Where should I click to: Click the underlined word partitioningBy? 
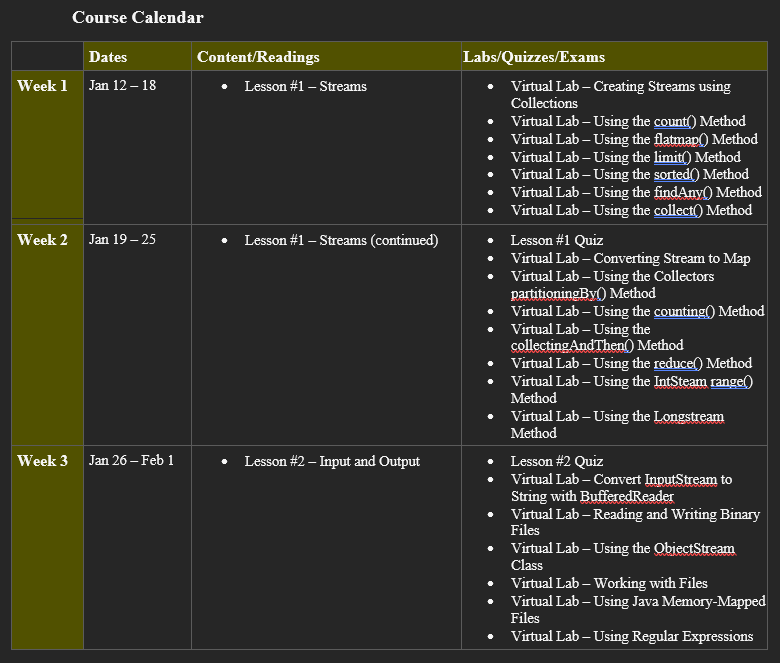tap(553, 293)
